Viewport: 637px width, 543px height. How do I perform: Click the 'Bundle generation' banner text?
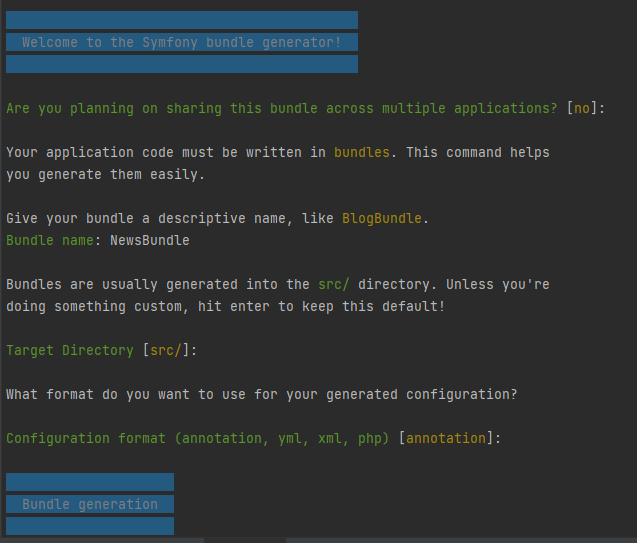[90, 504]
